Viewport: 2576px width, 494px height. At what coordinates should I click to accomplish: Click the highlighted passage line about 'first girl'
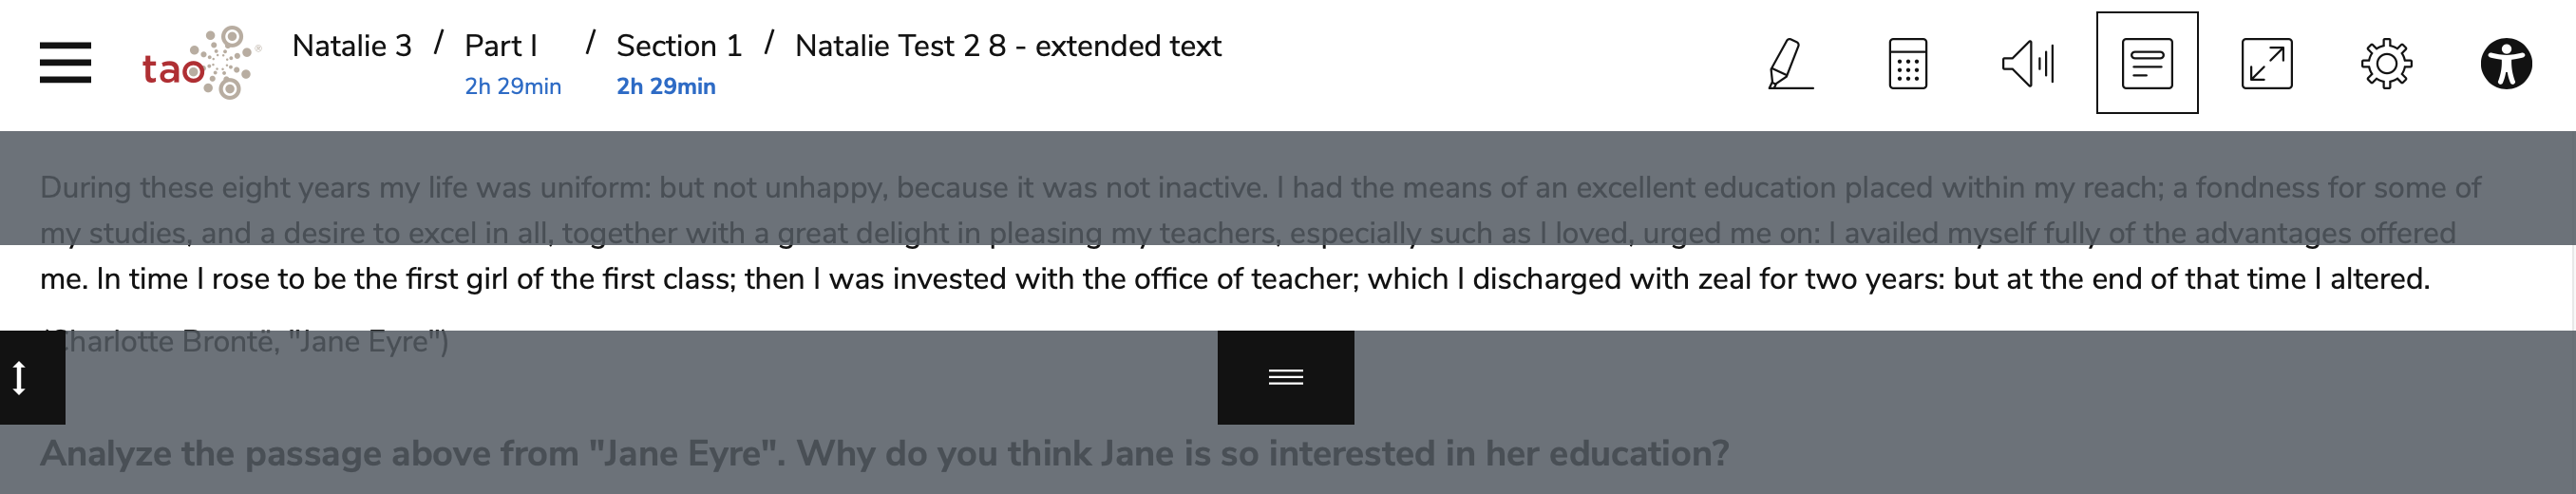[1234, 279]
